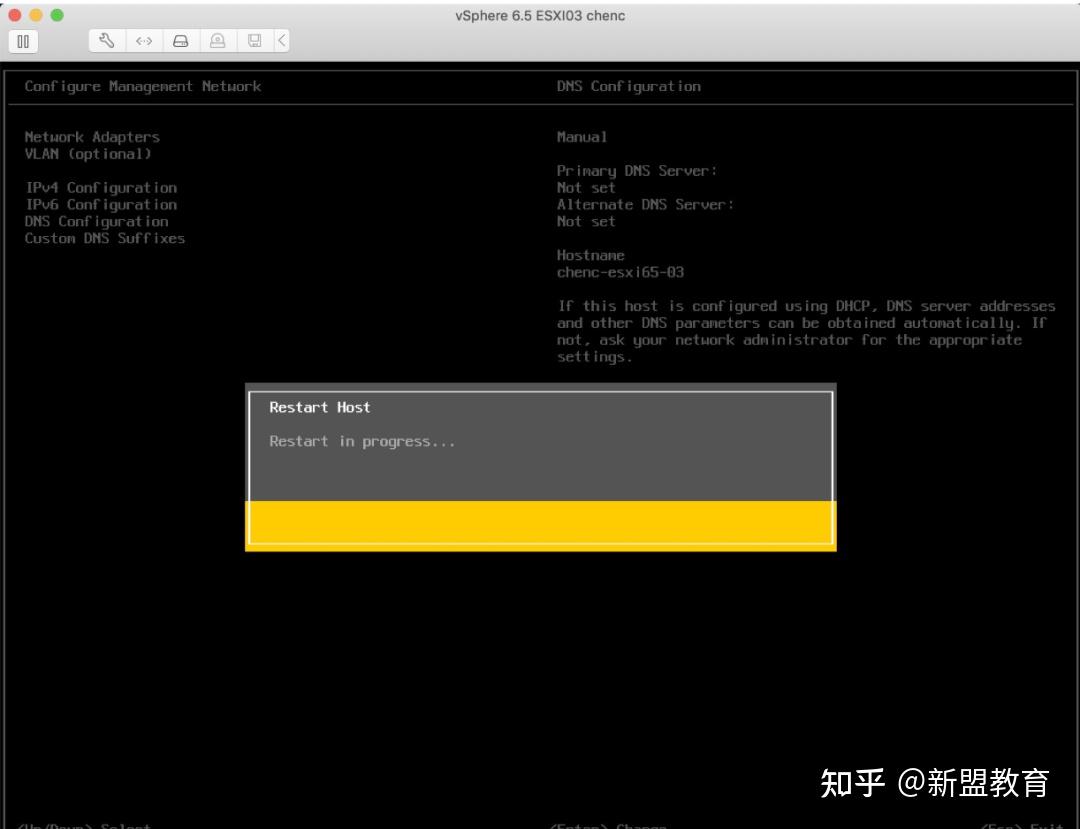Select IPv6 Configuration entry

[x=102, y=204]
